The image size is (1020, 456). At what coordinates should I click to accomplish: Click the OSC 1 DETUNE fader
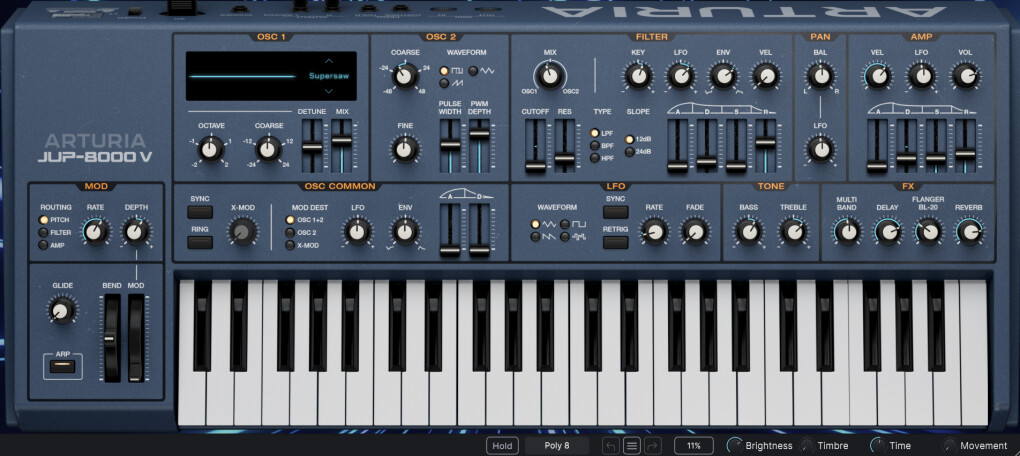click(x=312, y=146)
